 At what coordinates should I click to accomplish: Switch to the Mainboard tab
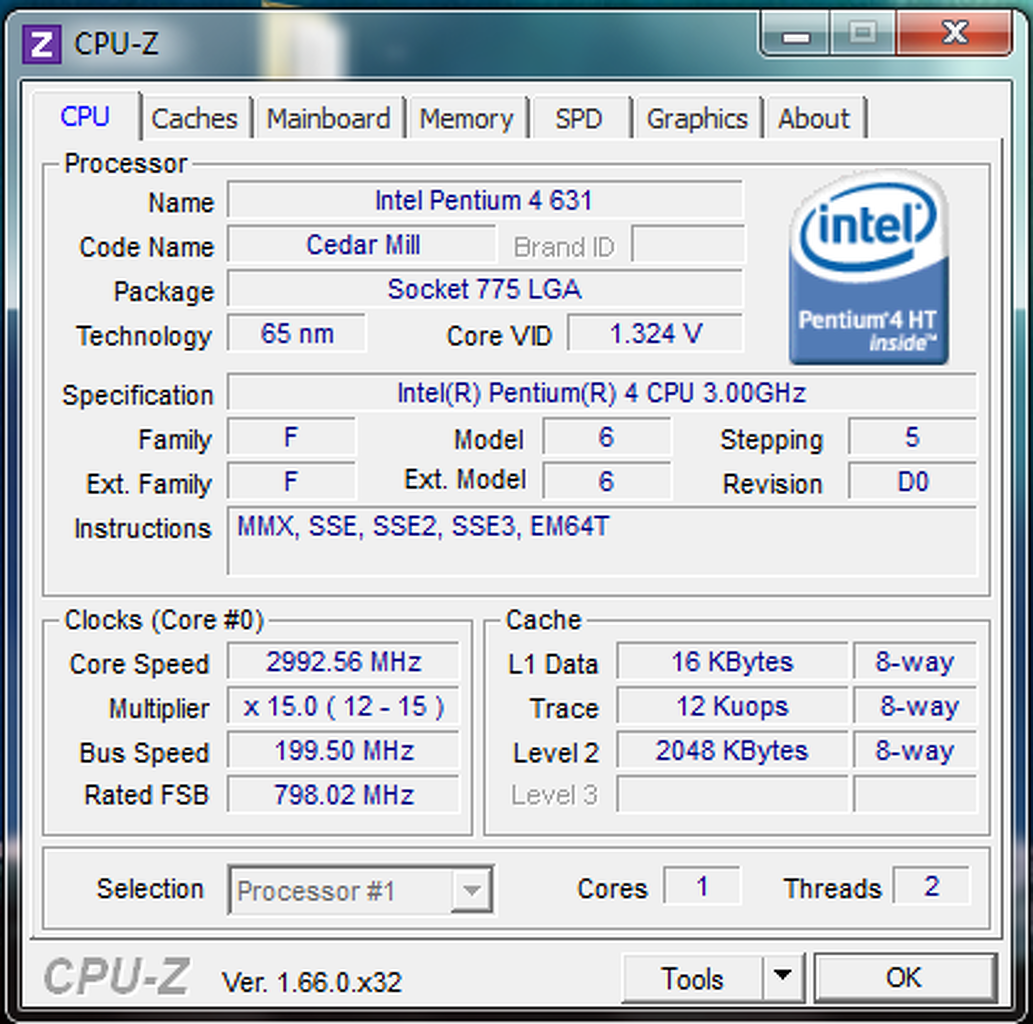pos(329,119)
